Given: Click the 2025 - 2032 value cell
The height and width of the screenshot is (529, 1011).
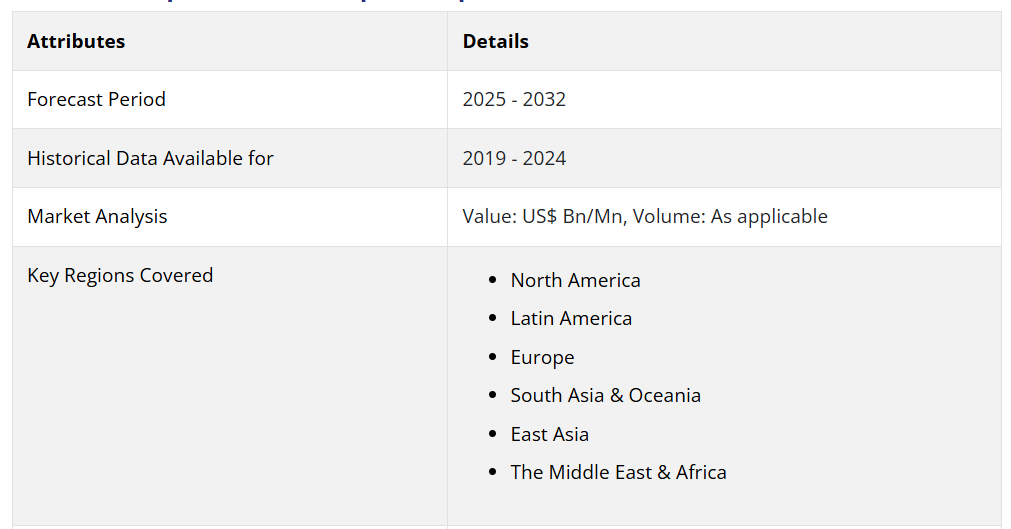Looking at the screenshot, I should click(x=514, y=99).
